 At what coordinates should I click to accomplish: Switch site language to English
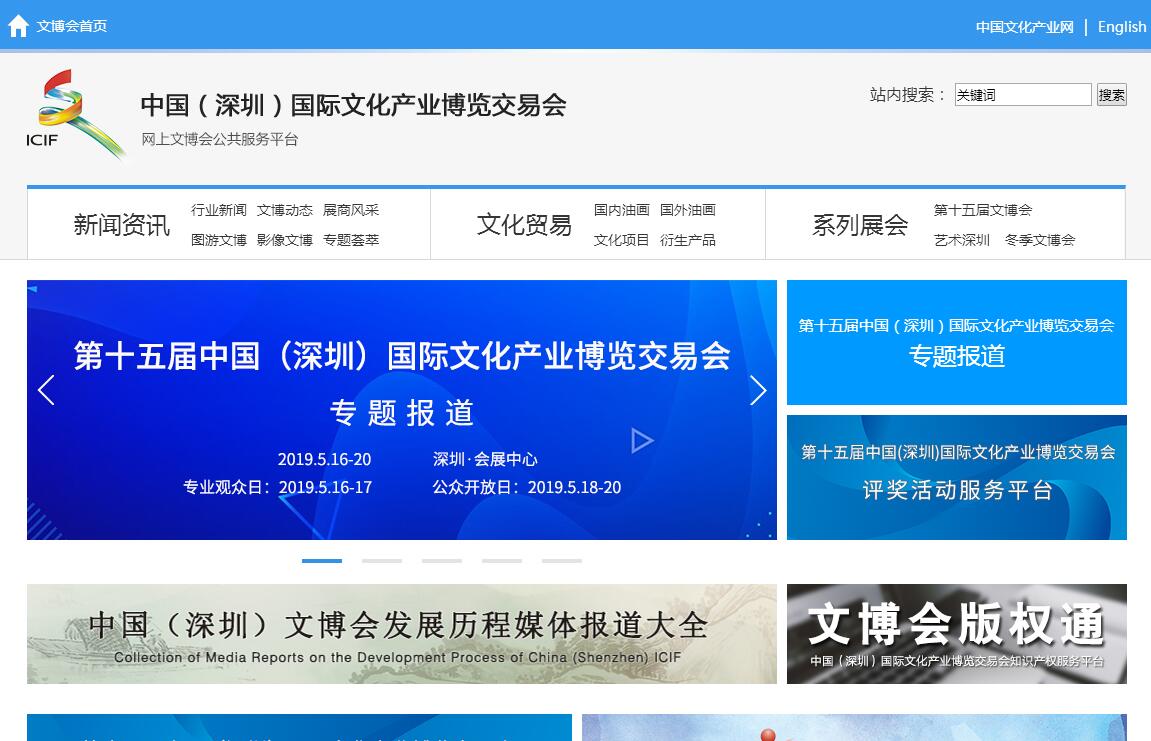tap(1122, 27)
